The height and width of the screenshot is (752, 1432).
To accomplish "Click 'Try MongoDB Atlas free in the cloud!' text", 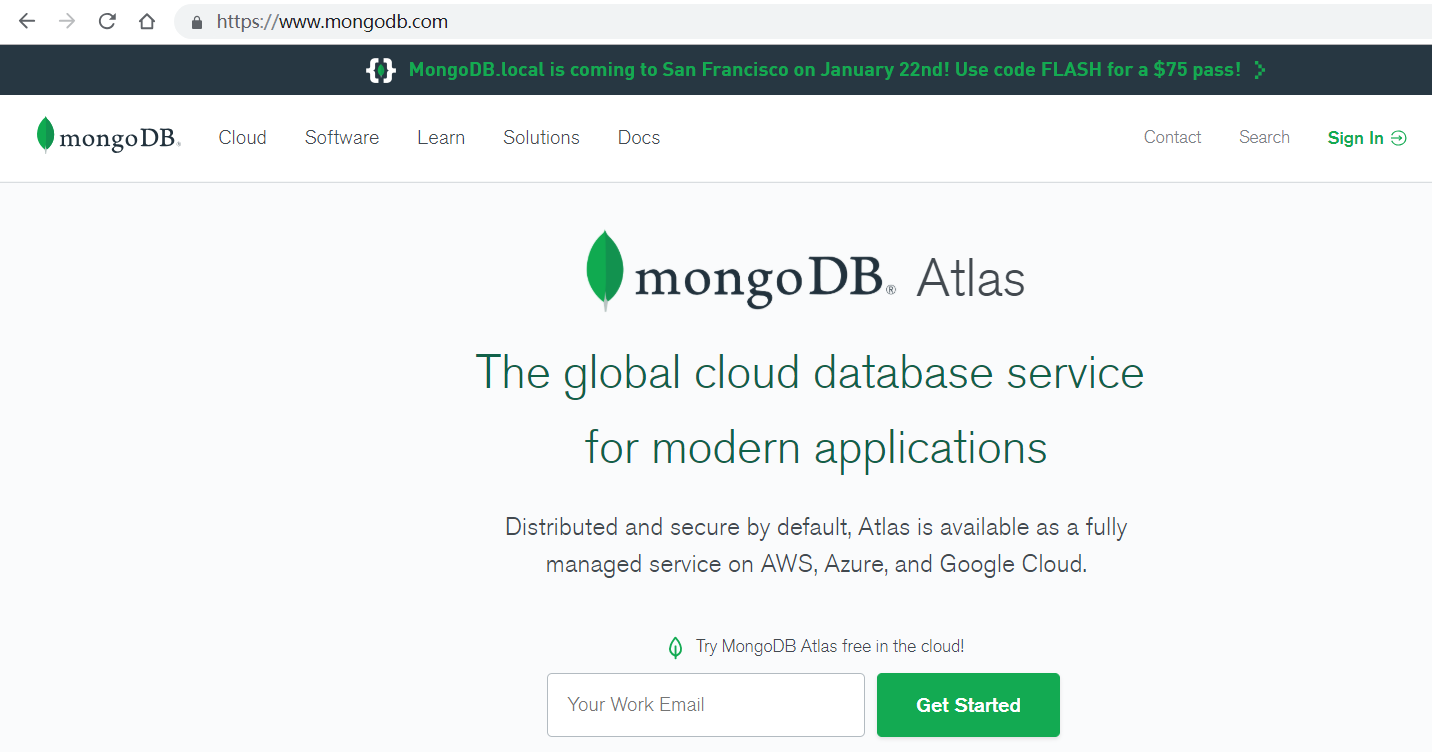I will [830, 646].
